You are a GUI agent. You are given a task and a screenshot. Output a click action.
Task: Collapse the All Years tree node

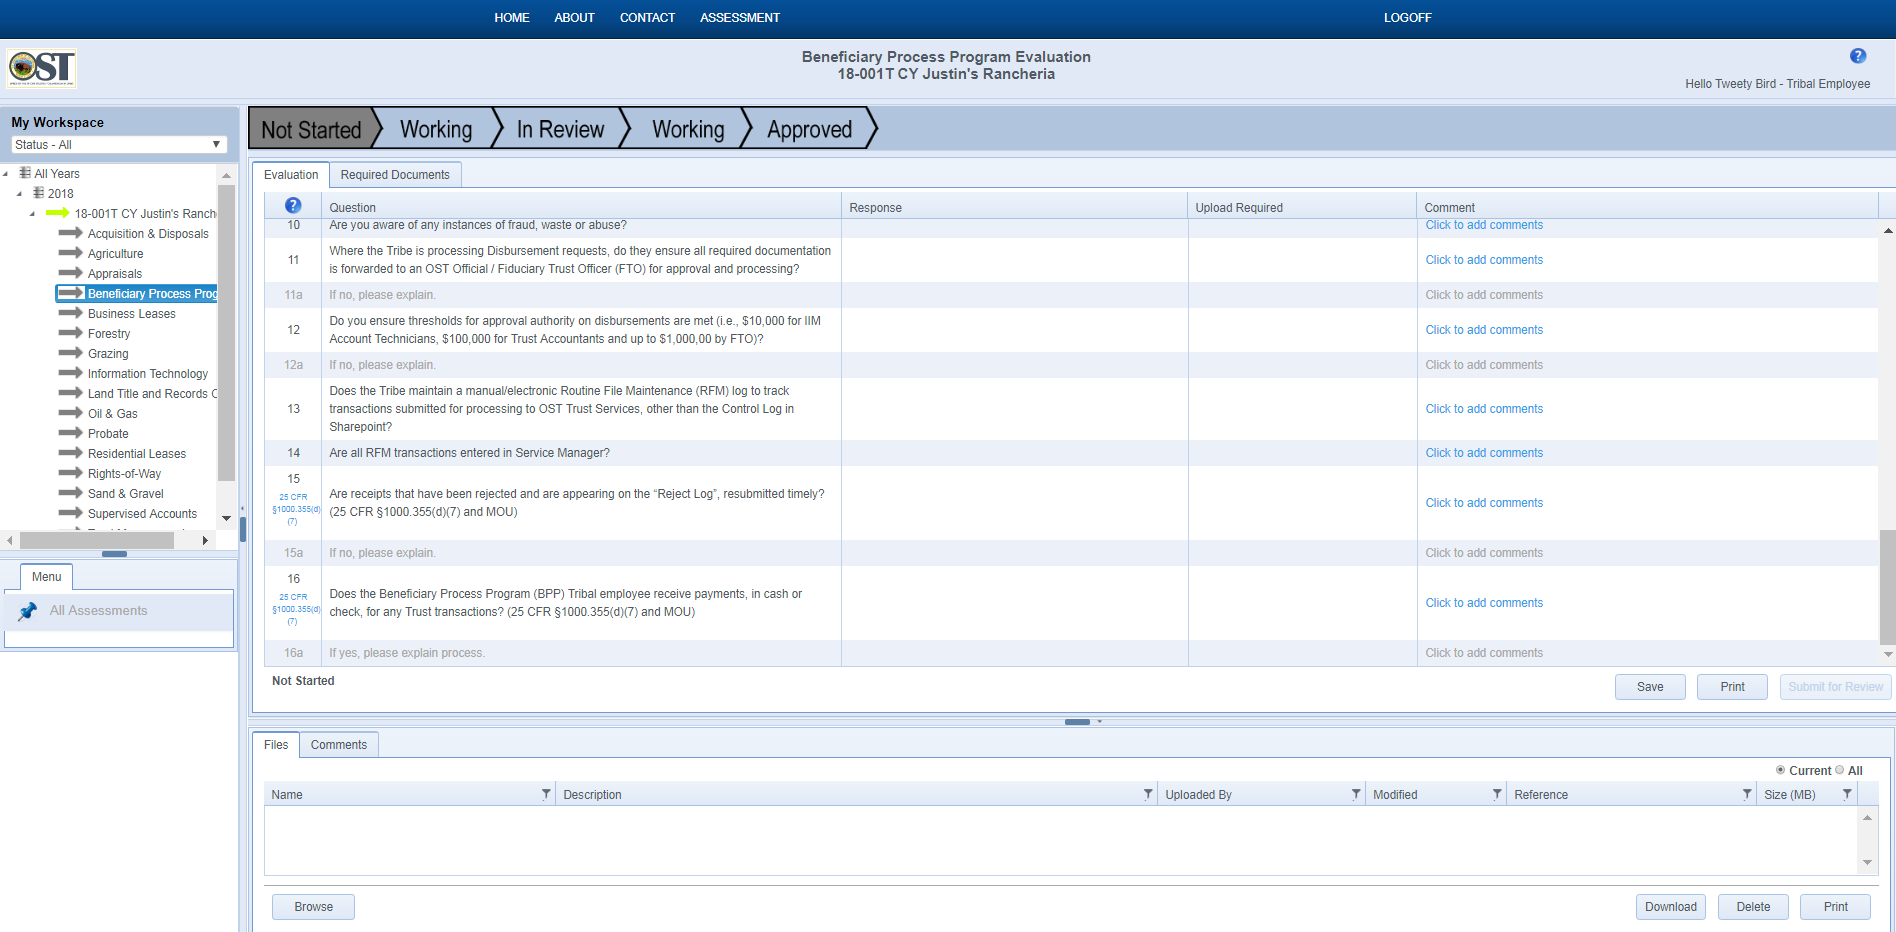[x=6, y=174]
